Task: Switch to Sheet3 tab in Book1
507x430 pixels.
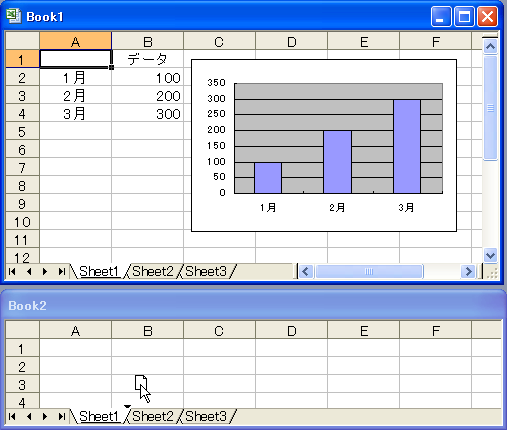Action: (206, 272)
